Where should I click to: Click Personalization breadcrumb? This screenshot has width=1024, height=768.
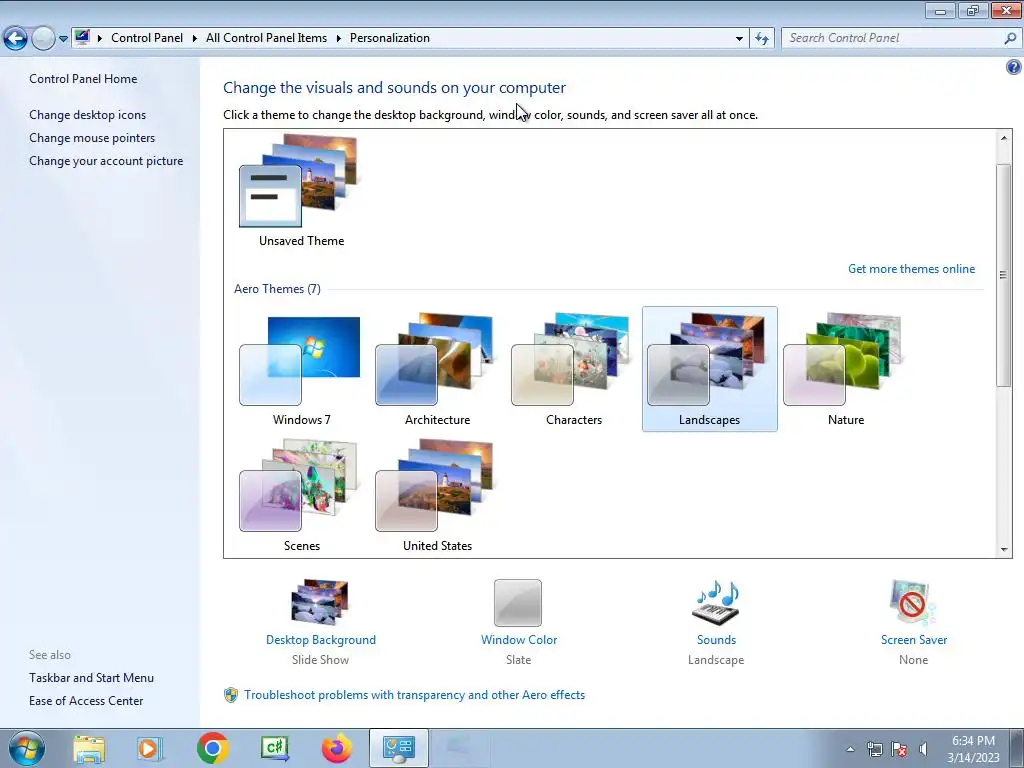(x=390, y=38)
